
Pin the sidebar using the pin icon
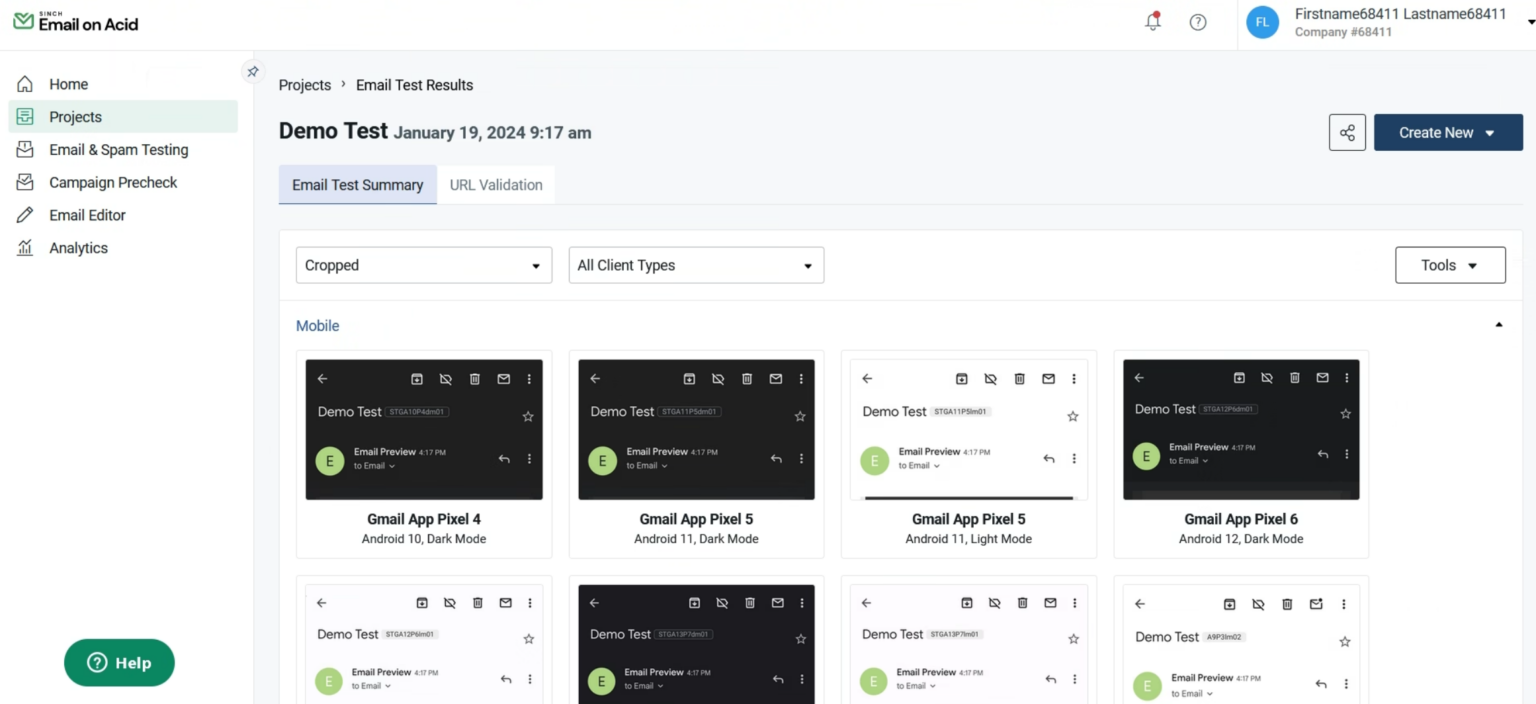[251, 71]
